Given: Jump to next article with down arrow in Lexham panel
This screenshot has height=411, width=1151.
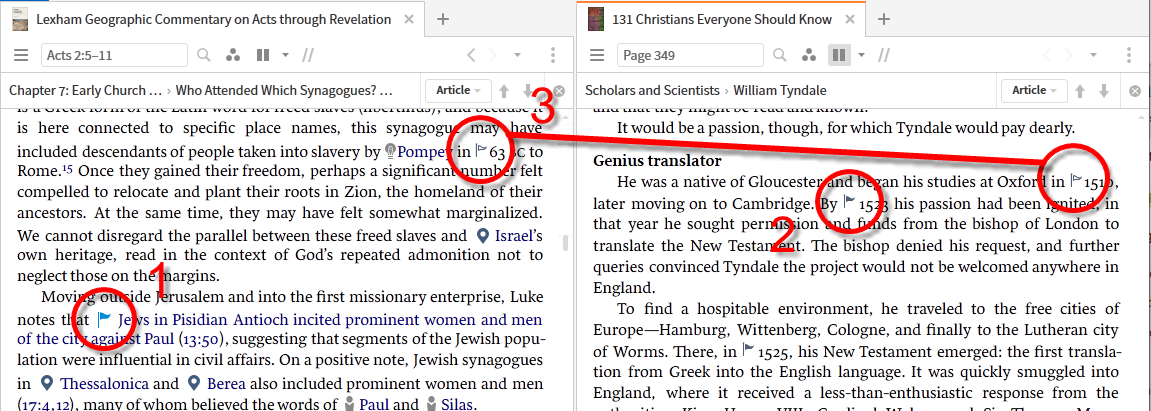Looking at the screenshot, I should pyautogui.click(x=528, y=91).
